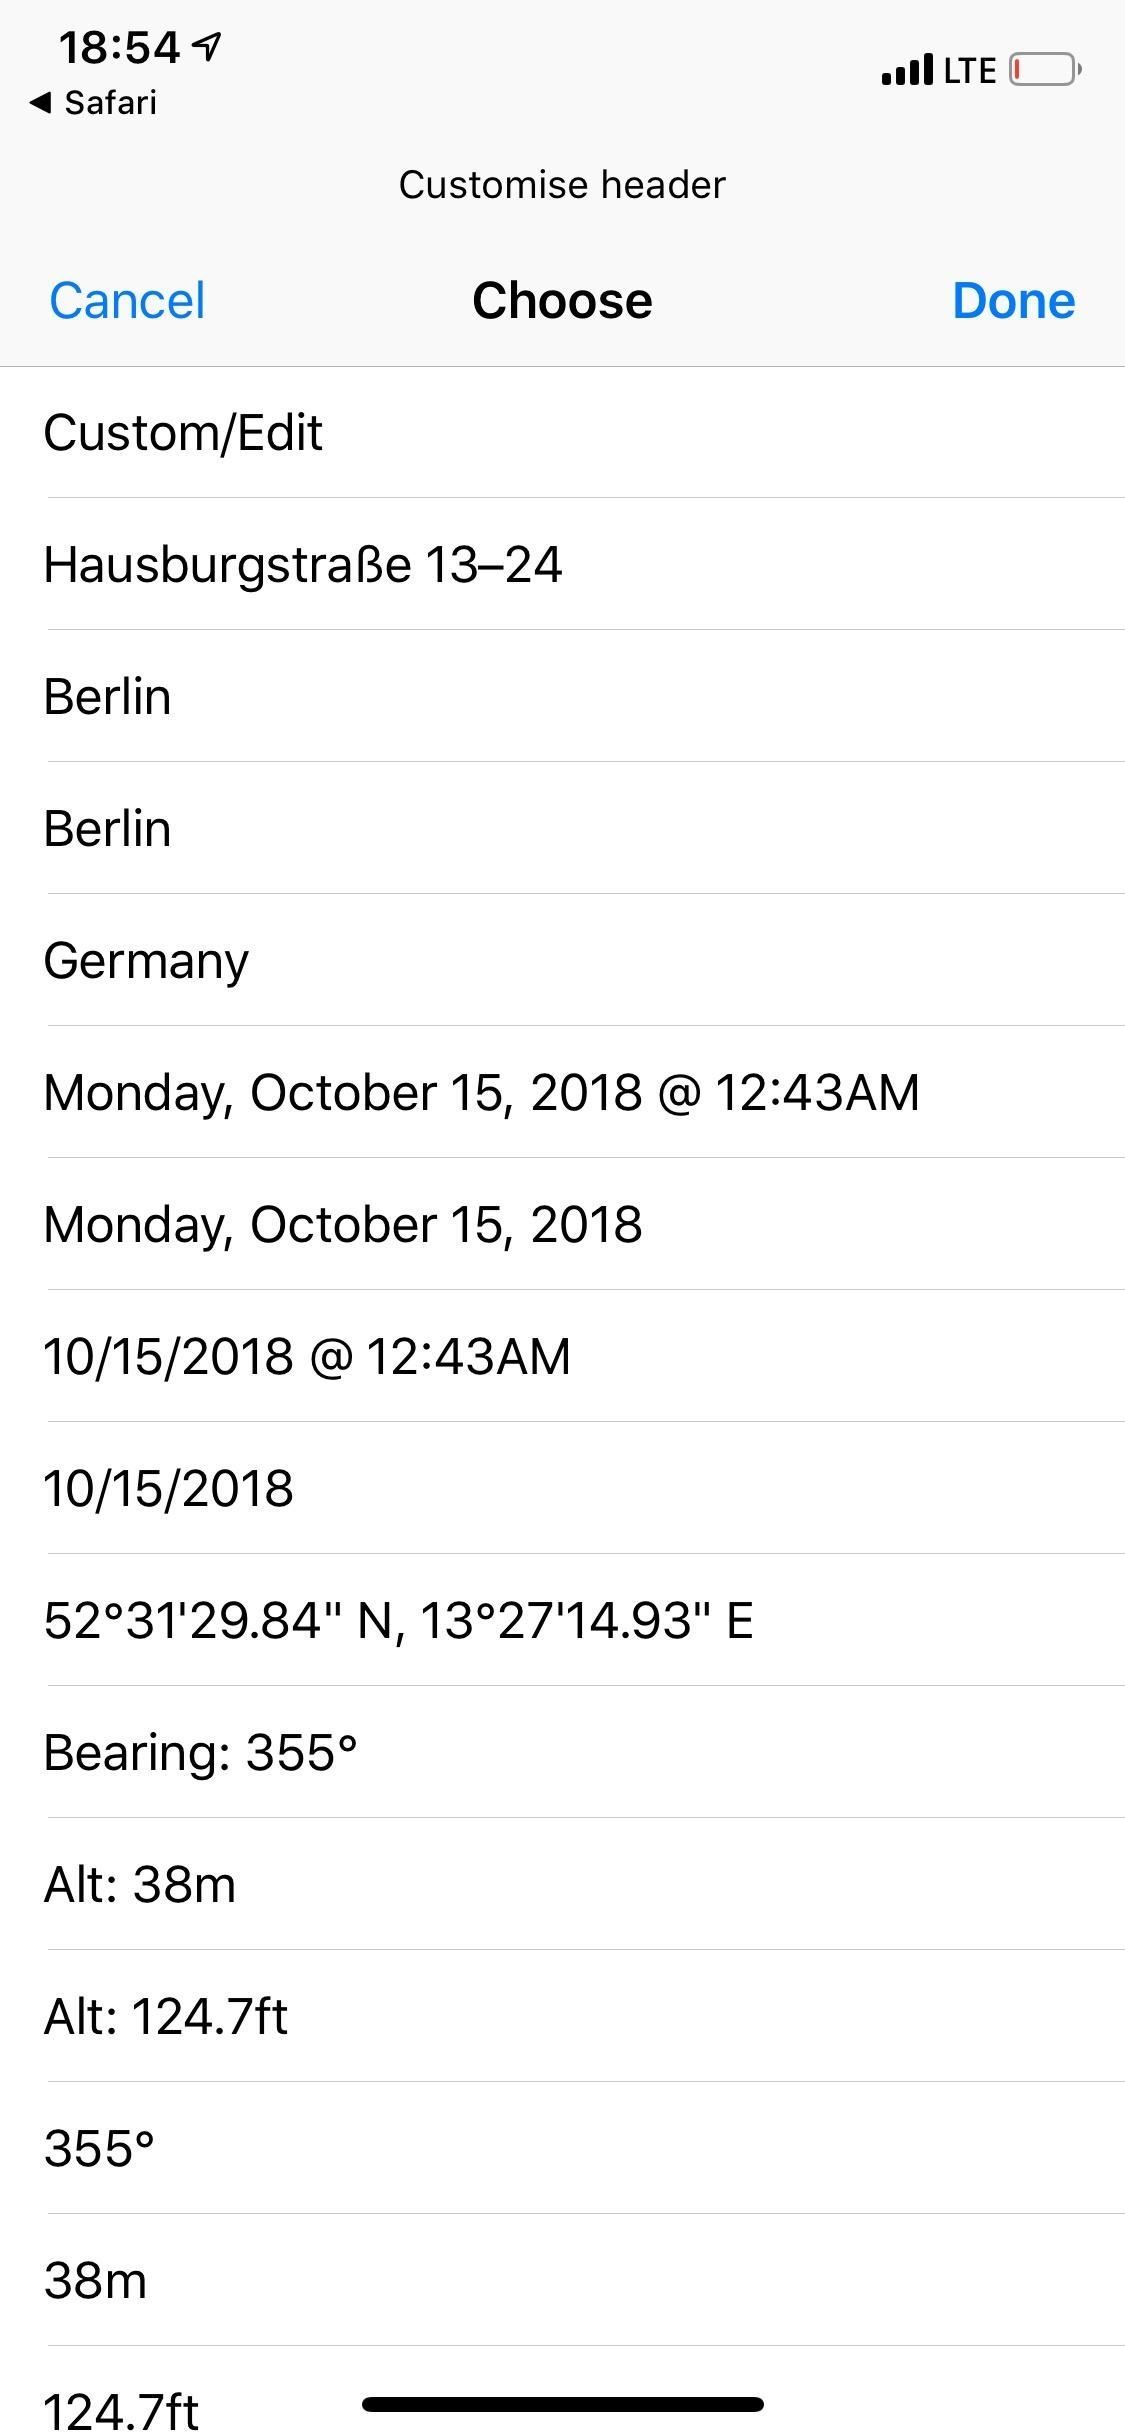Pick the first Berlin entry
1125x2436 pixels.
click(108, 697)
